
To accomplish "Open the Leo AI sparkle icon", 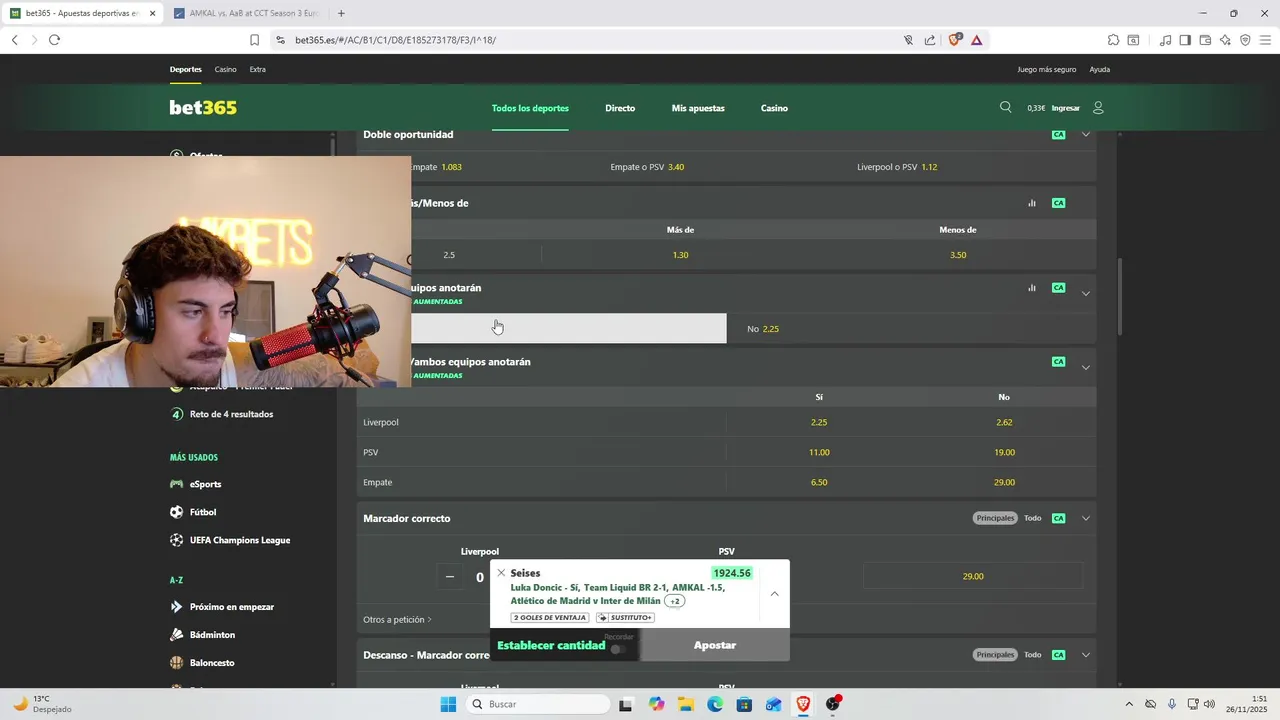I will (1225, 40).
